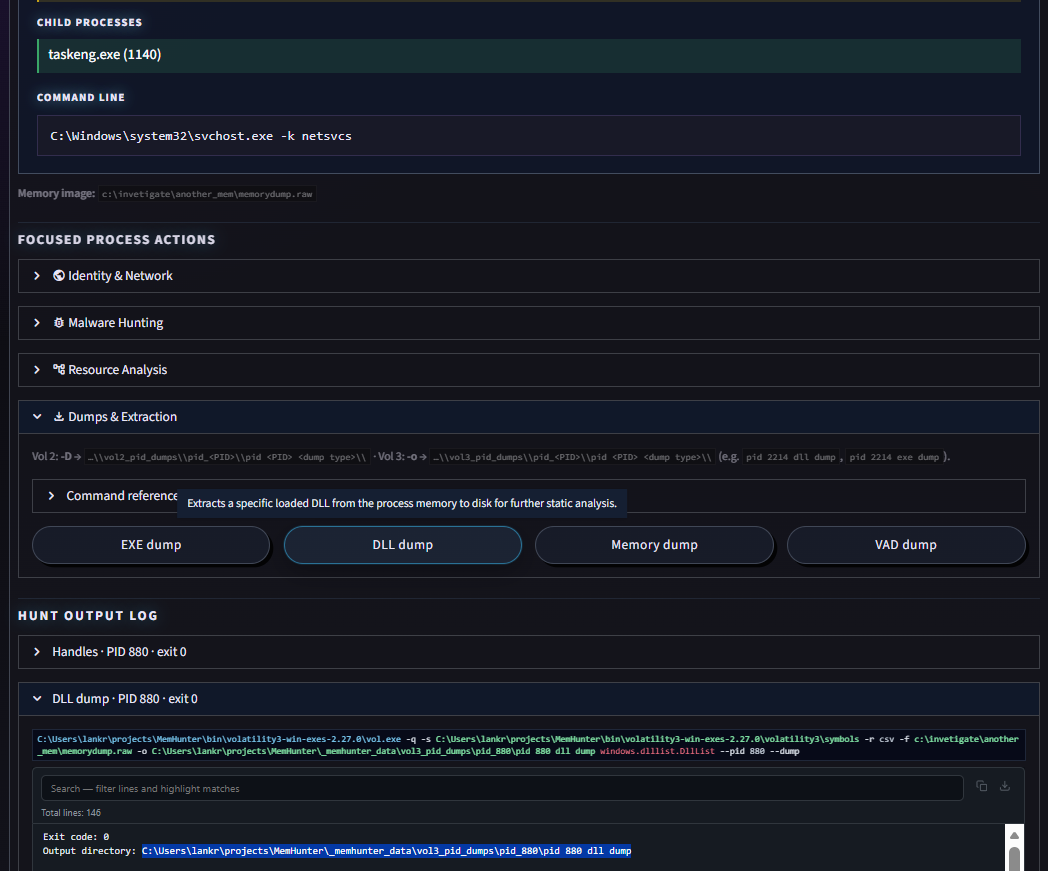Expand the Handles PID 880 log entry

coord(529,652)
